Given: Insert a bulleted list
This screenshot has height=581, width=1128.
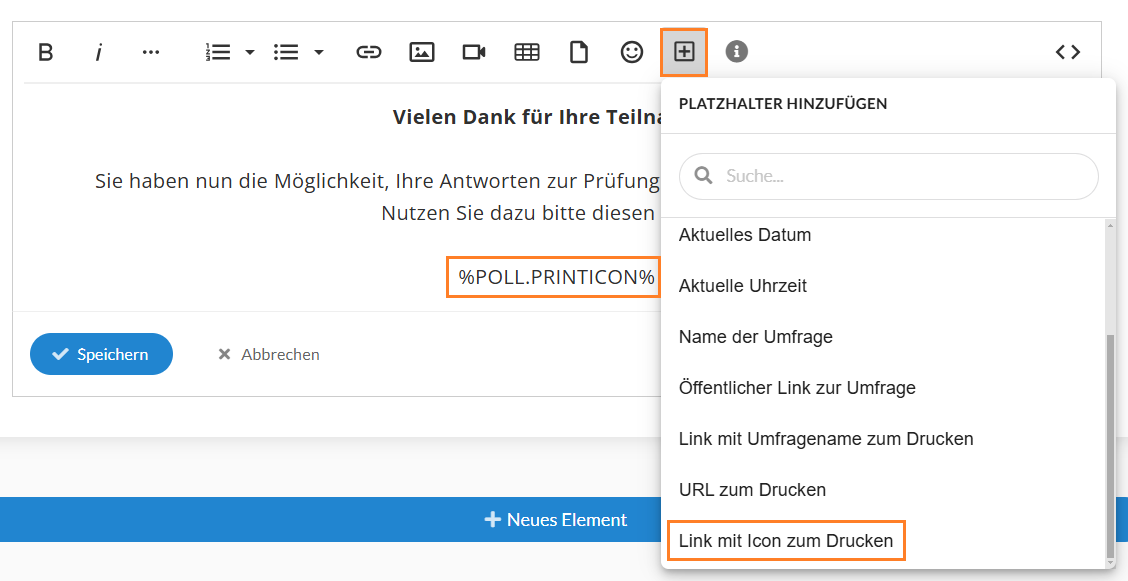Looking at the screenshot, I should pyautogui.click(x=286, y=52).
